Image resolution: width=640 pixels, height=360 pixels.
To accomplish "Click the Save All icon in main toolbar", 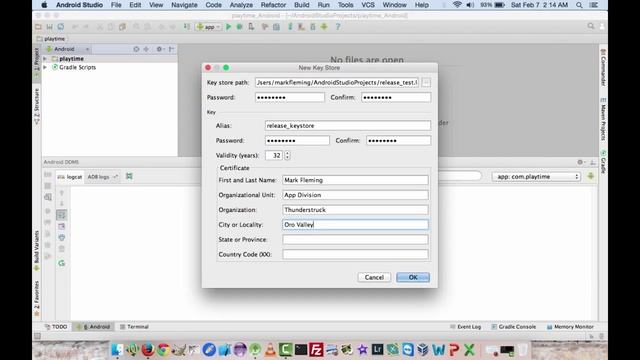I will (49, 27).
